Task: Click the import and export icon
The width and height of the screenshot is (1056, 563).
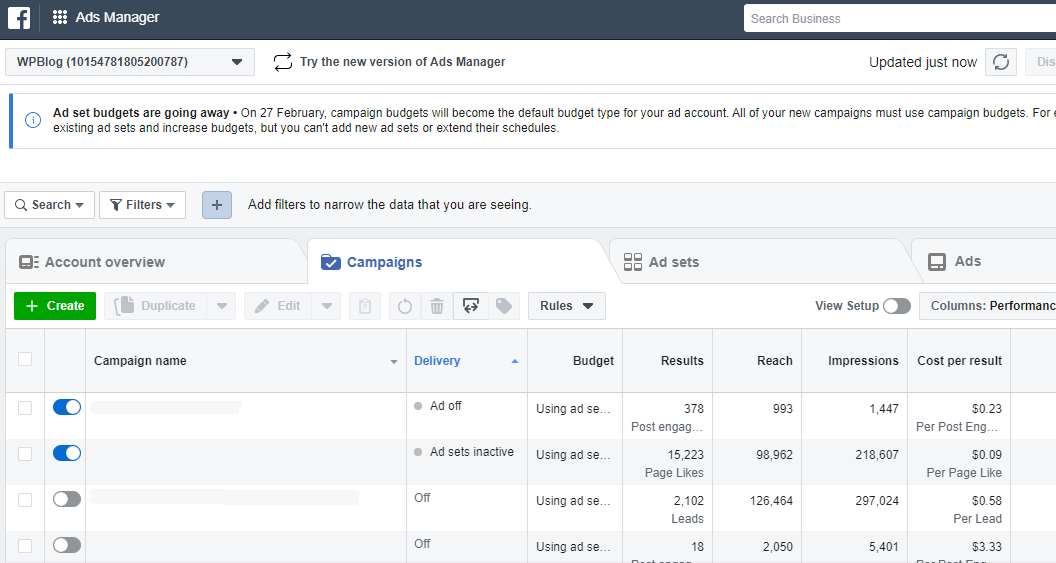Action: [471, 306]
